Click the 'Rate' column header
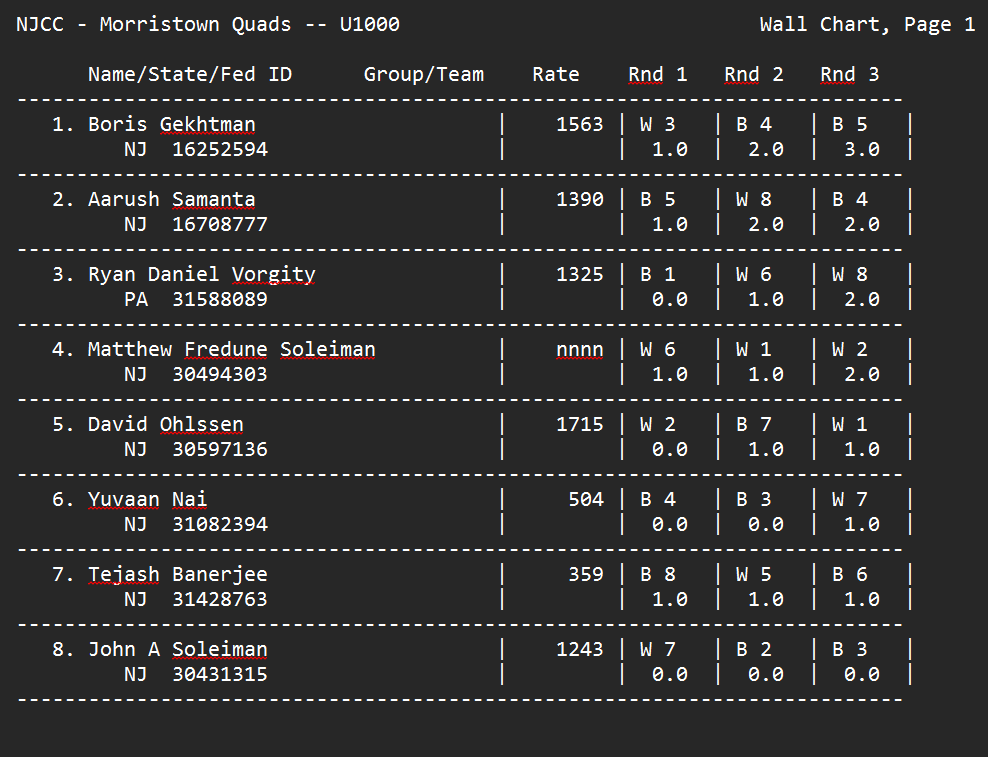This screenshot has width=988, height=757. (x=555, y=74)
